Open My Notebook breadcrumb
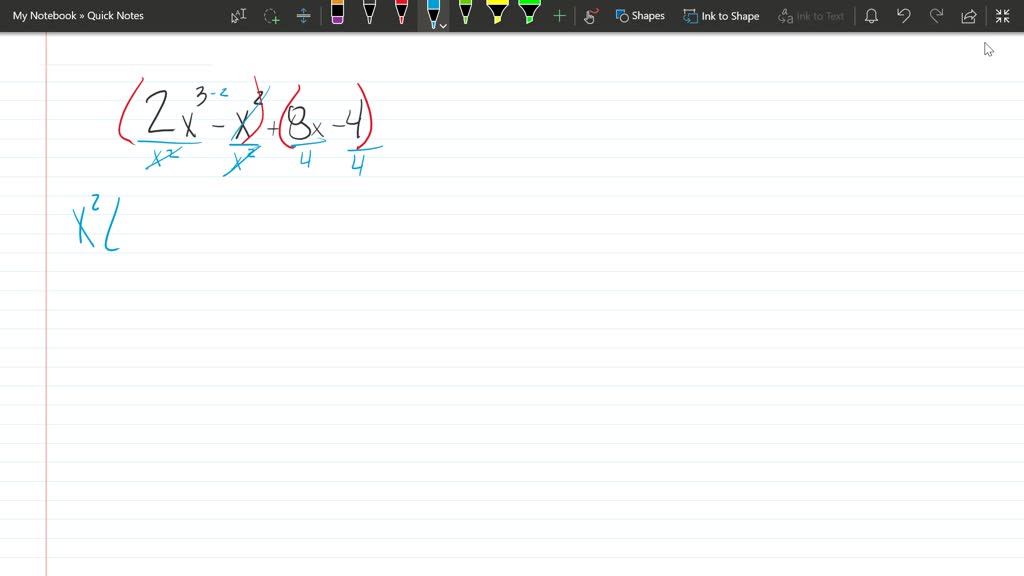This screenshot has height=576, width=1024. (x=43, y=15)
